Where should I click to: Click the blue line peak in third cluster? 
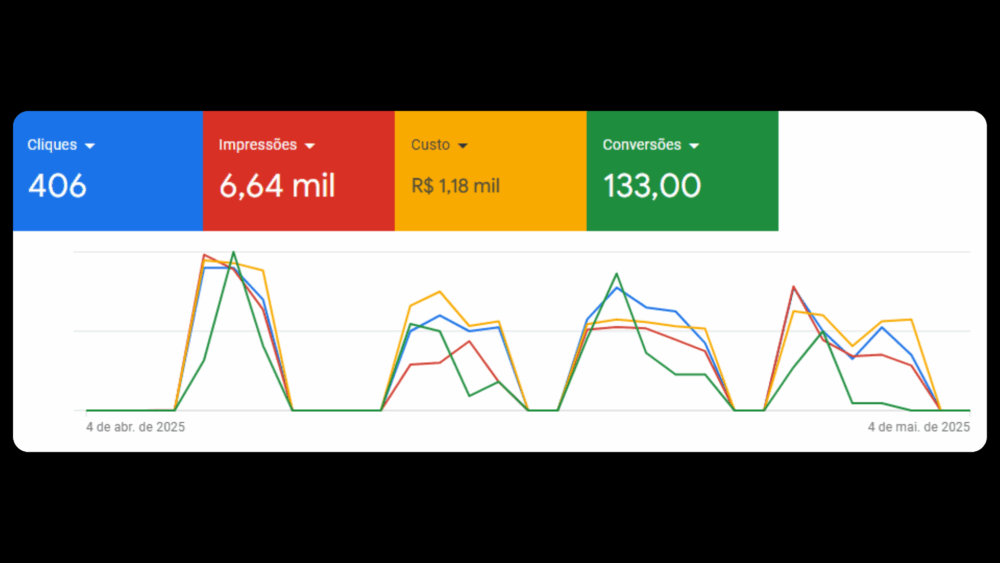pyautogui.click(x=617, y=288)
